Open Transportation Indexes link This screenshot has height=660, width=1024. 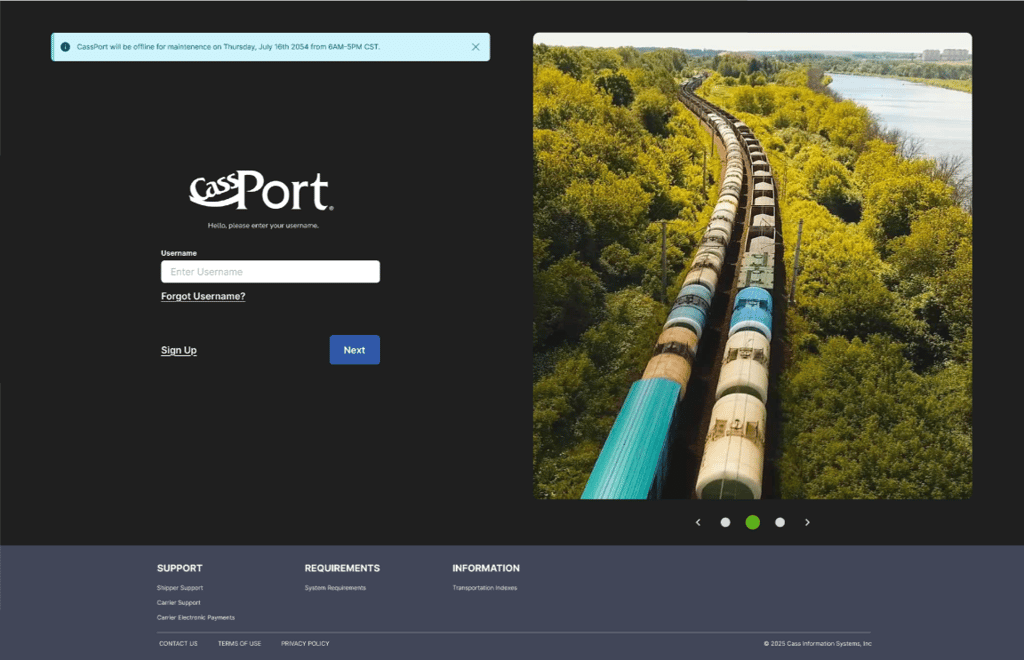point(485,588)
